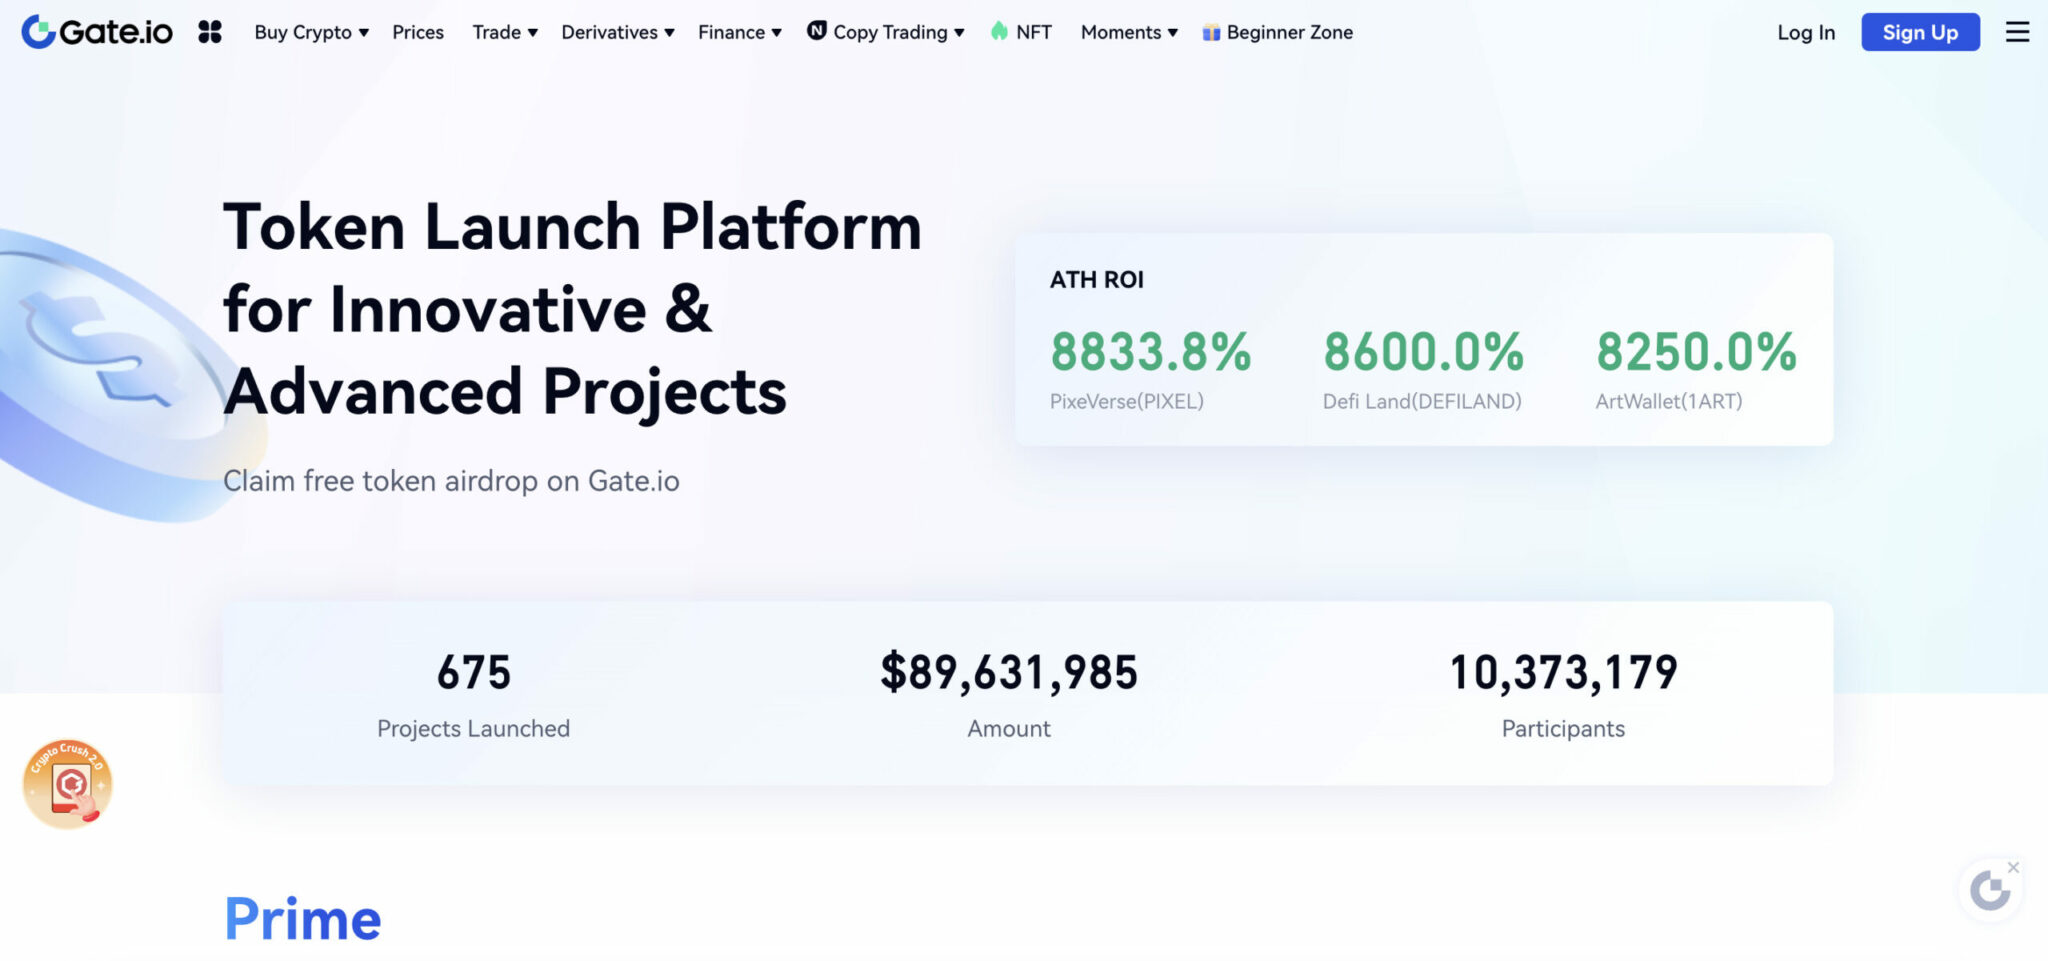Click the Sign Up button
Viewport: 2048px width, 961px height.
pos(1919,31)
